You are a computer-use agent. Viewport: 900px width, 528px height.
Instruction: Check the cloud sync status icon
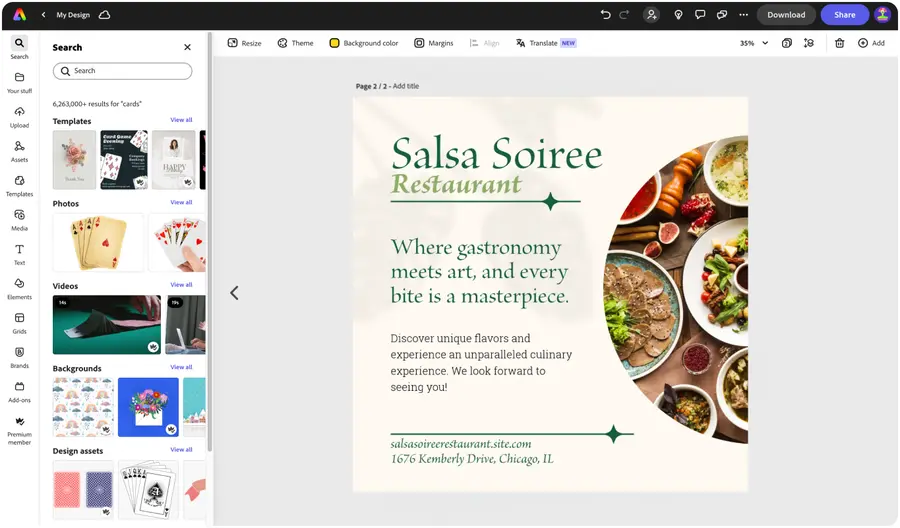click(x=104, y=15)
